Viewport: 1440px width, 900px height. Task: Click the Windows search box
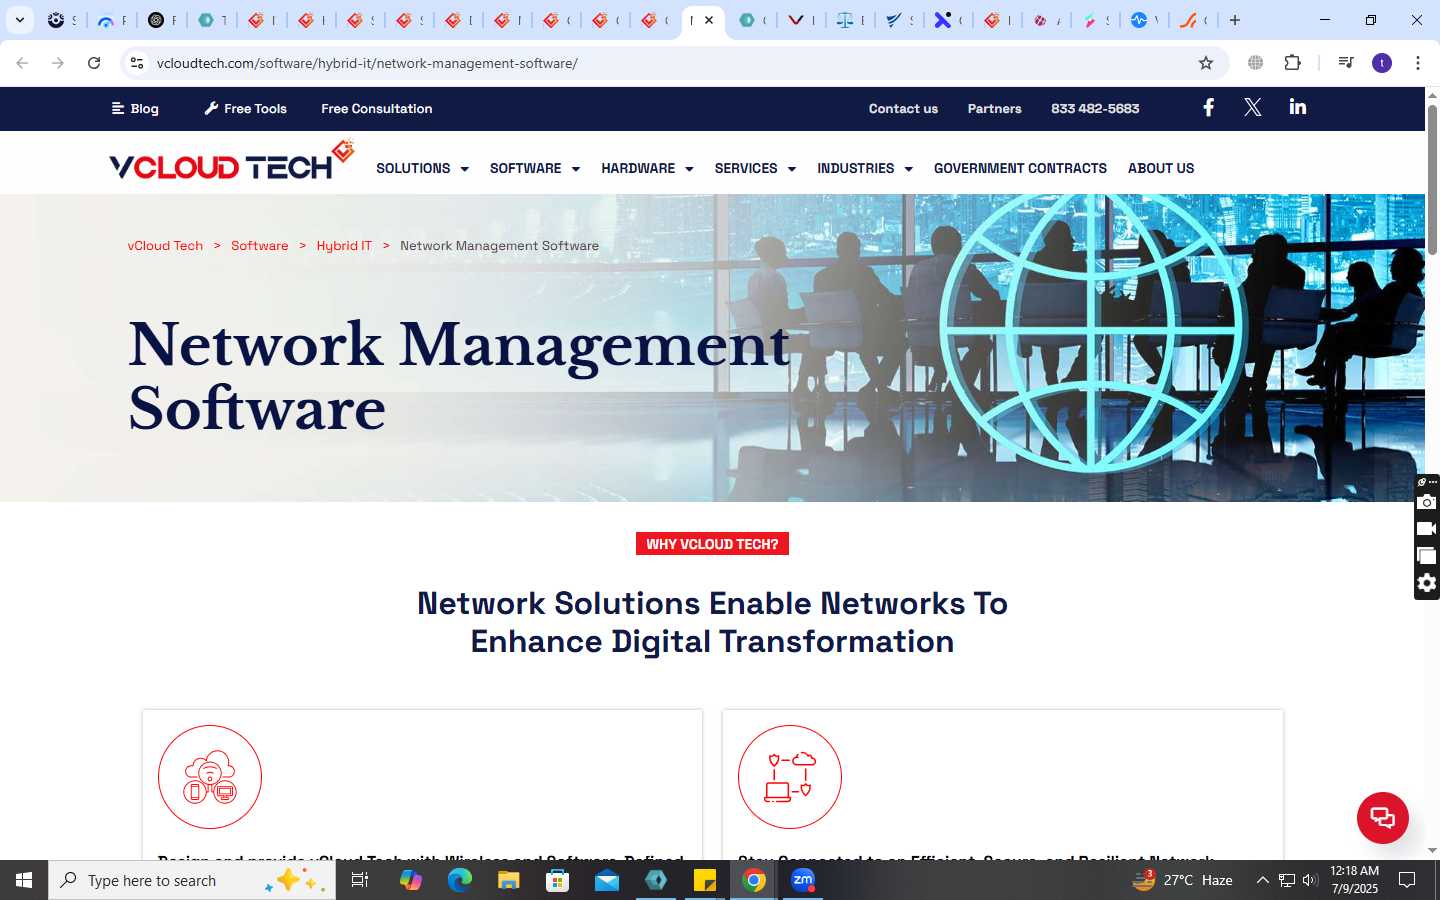coord(192,880)
